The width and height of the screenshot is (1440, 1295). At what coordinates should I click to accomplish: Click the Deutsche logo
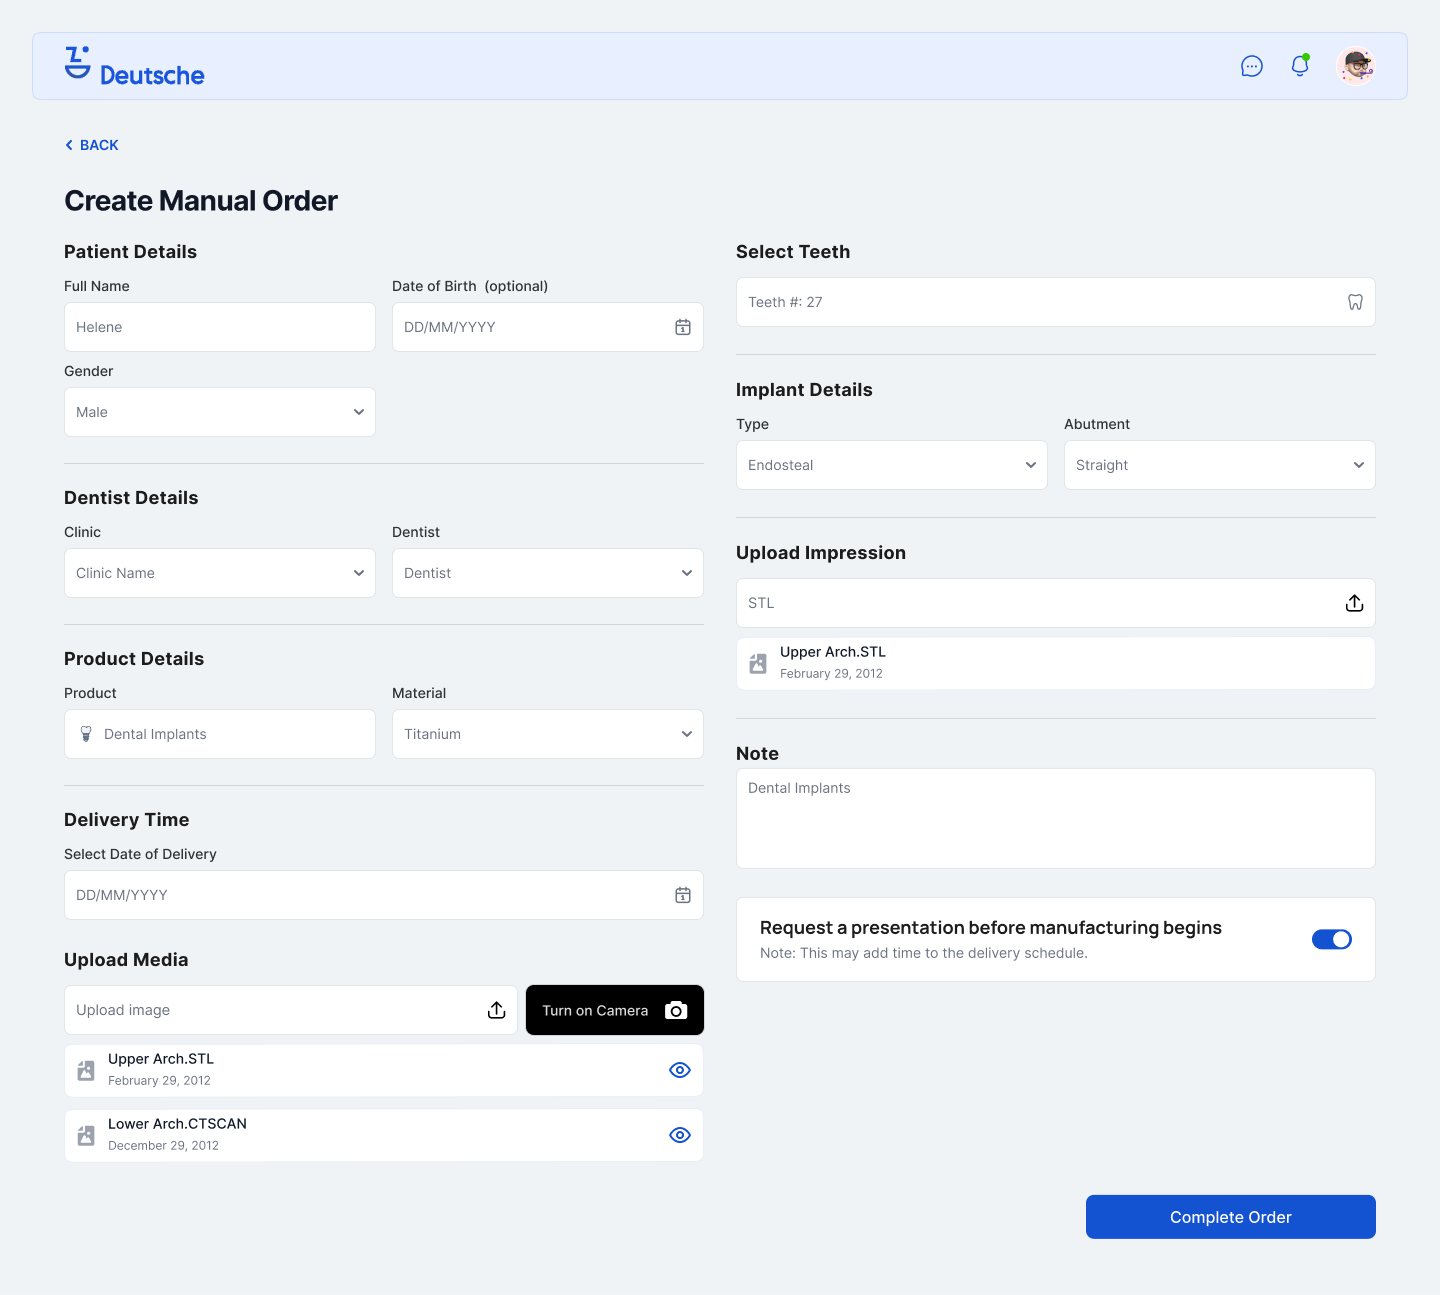134,66
